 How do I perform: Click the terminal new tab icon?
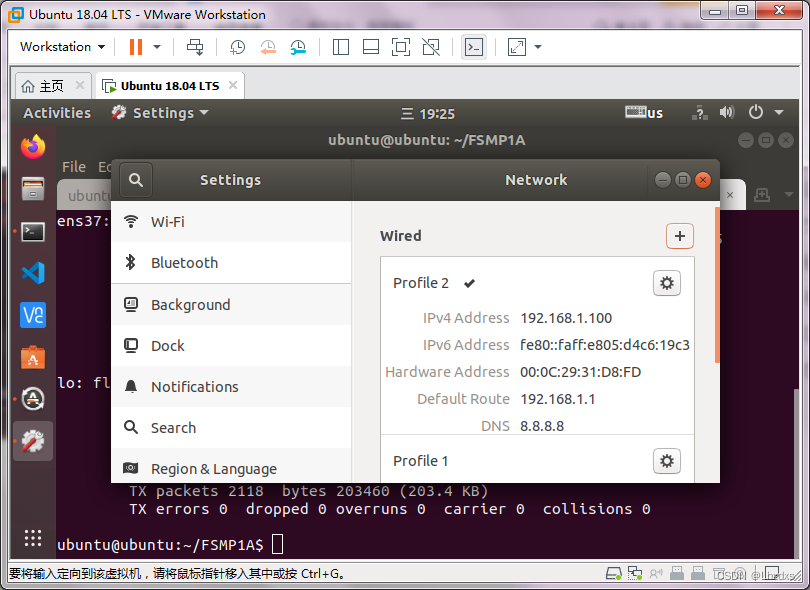tap(762, 195)
